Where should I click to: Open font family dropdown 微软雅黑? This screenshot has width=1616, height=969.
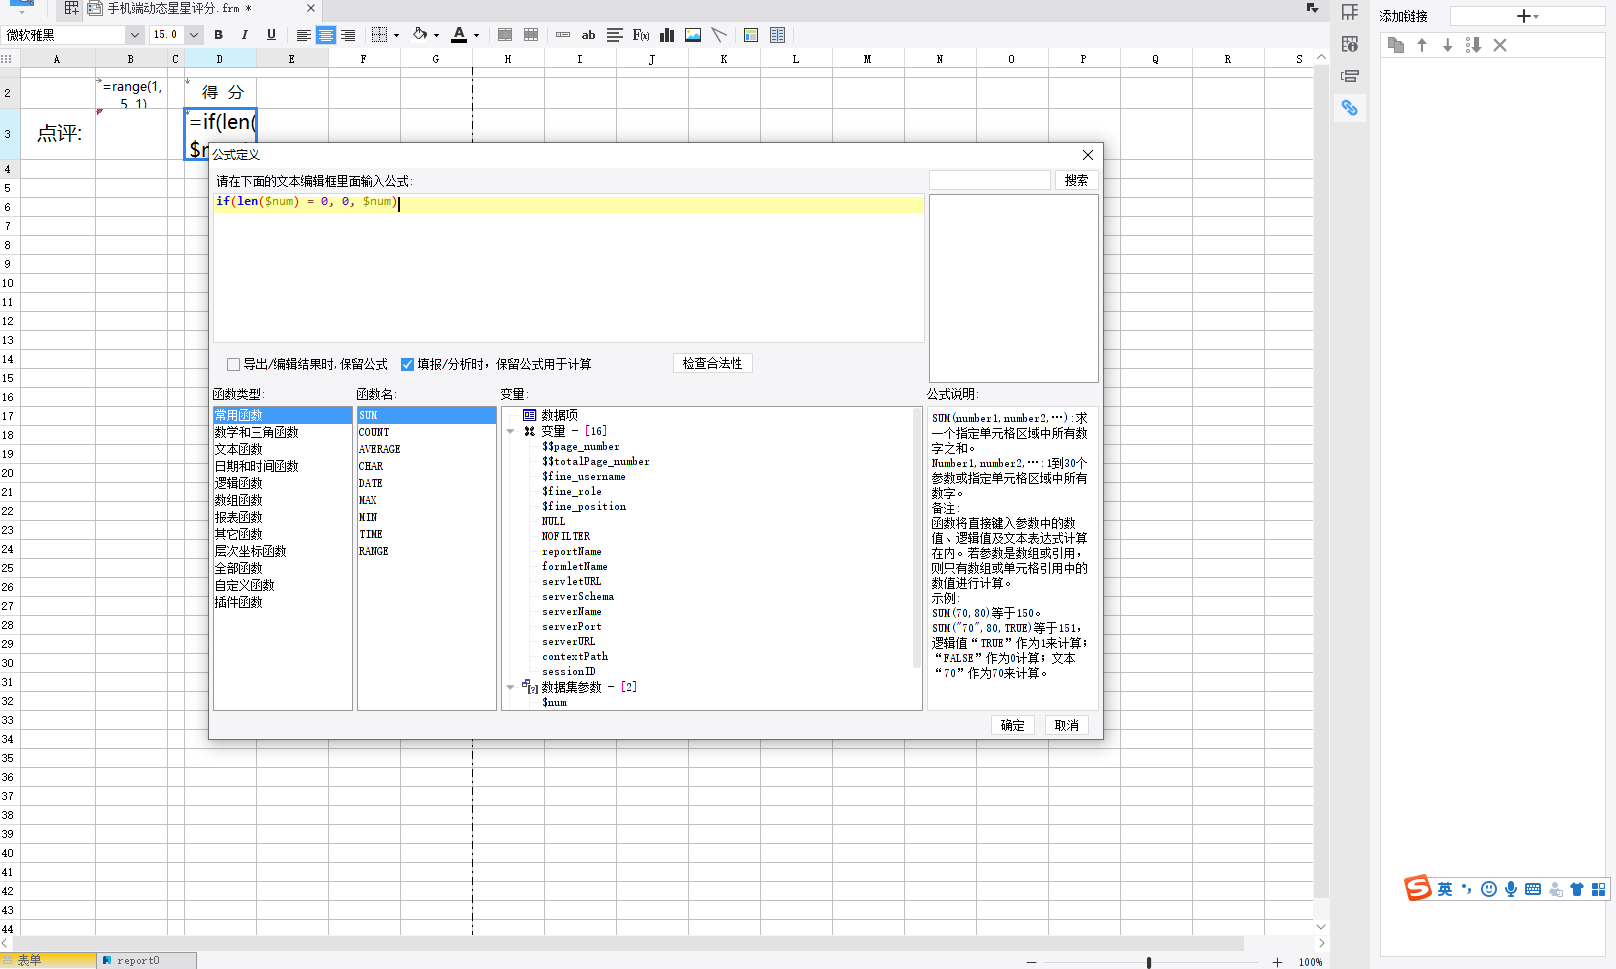134,35
